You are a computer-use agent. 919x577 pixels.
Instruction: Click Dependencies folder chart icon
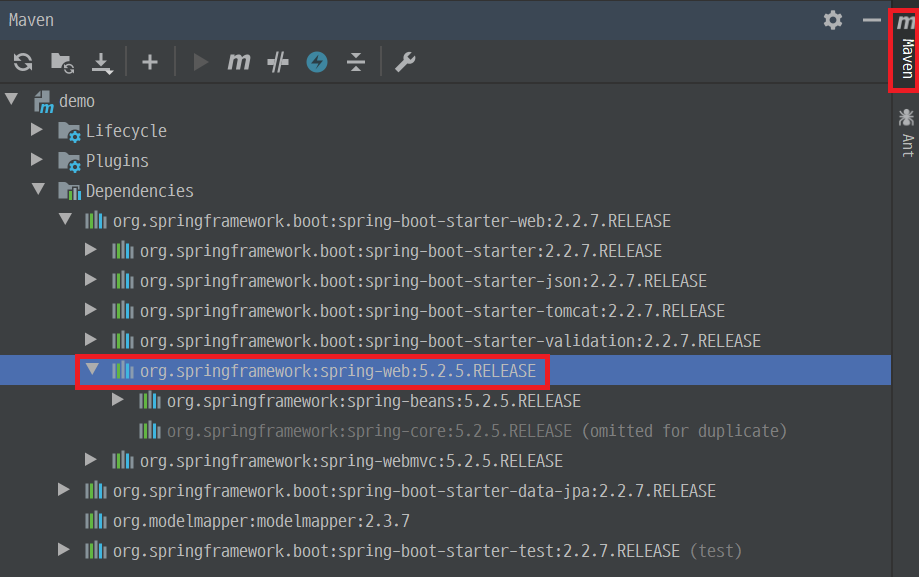[69, 191]
